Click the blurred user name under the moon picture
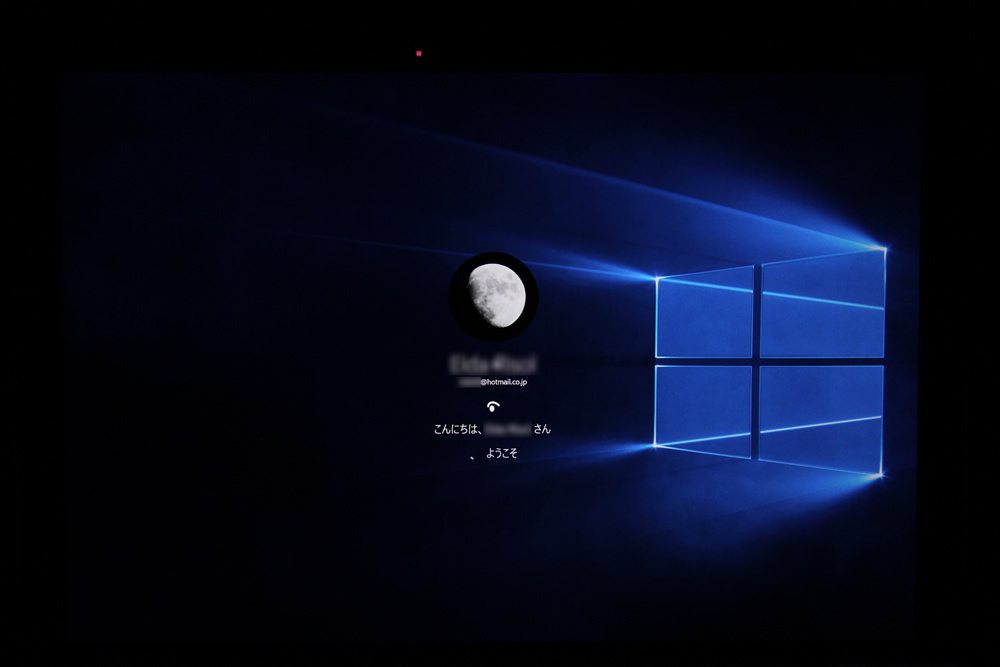Screen dimensions: 1000x667 tap(493, 364)
